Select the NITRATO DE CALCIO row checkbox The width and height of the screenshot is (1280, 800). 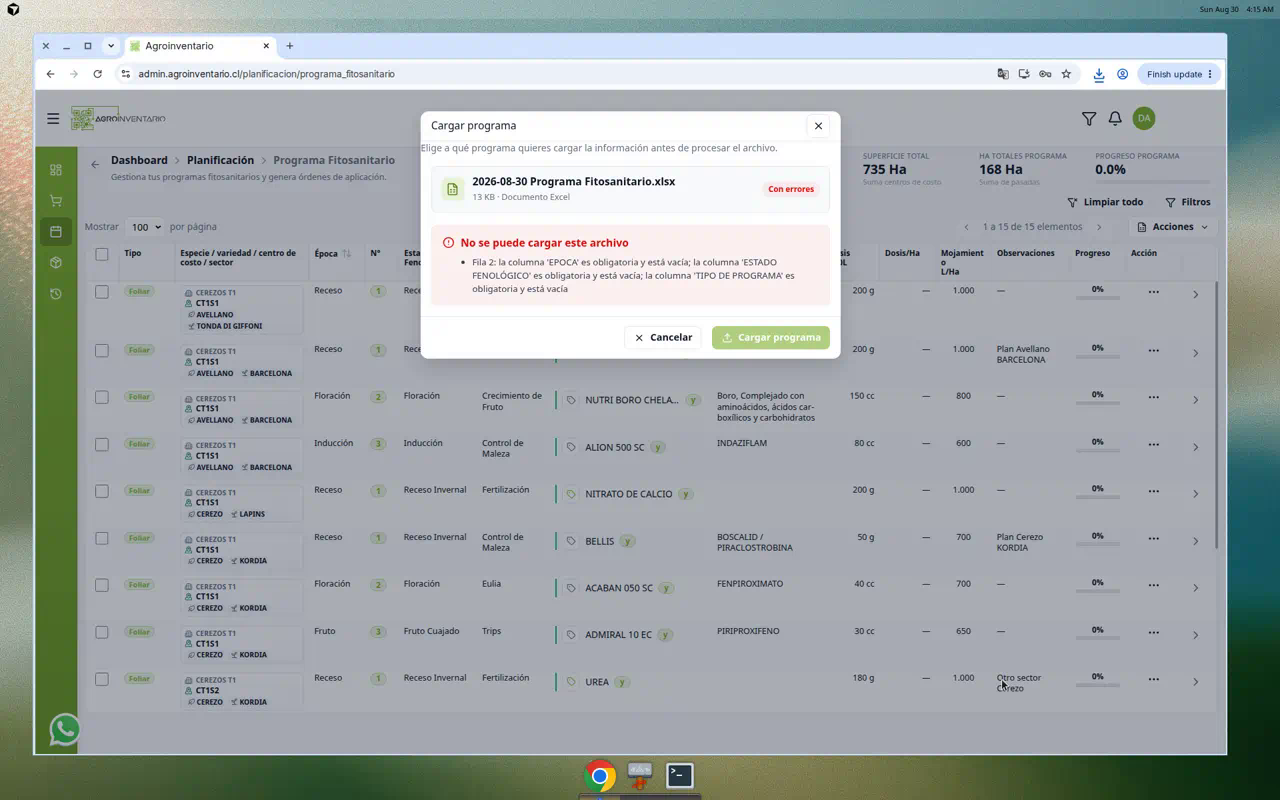102,491
